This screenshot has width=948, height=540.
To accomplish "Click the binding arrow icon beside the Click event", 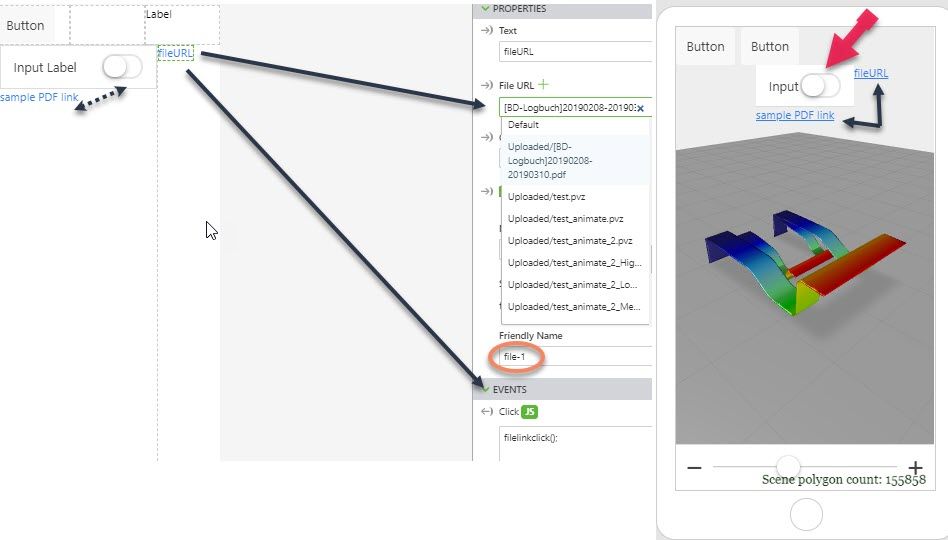I will coord(487,412).
